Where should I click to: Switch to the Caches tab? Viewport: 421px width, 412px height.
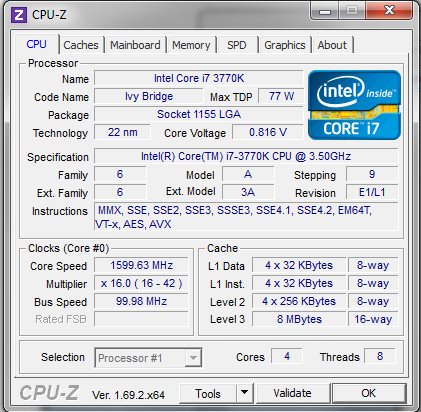81,45
